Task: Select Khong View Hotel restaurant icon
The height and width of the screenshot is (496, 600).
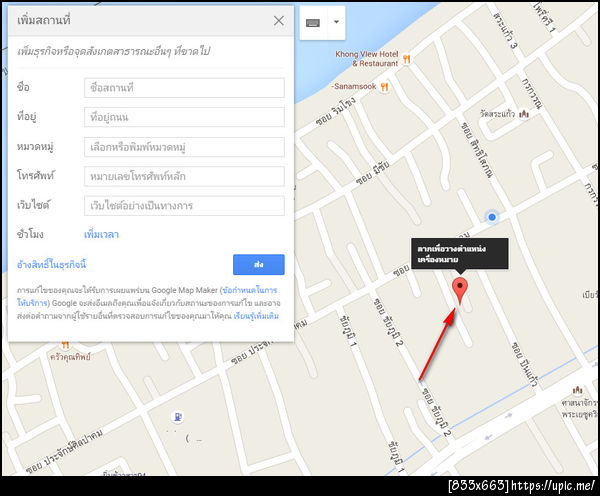Action: pyautogui.click(x=406, y=59)
